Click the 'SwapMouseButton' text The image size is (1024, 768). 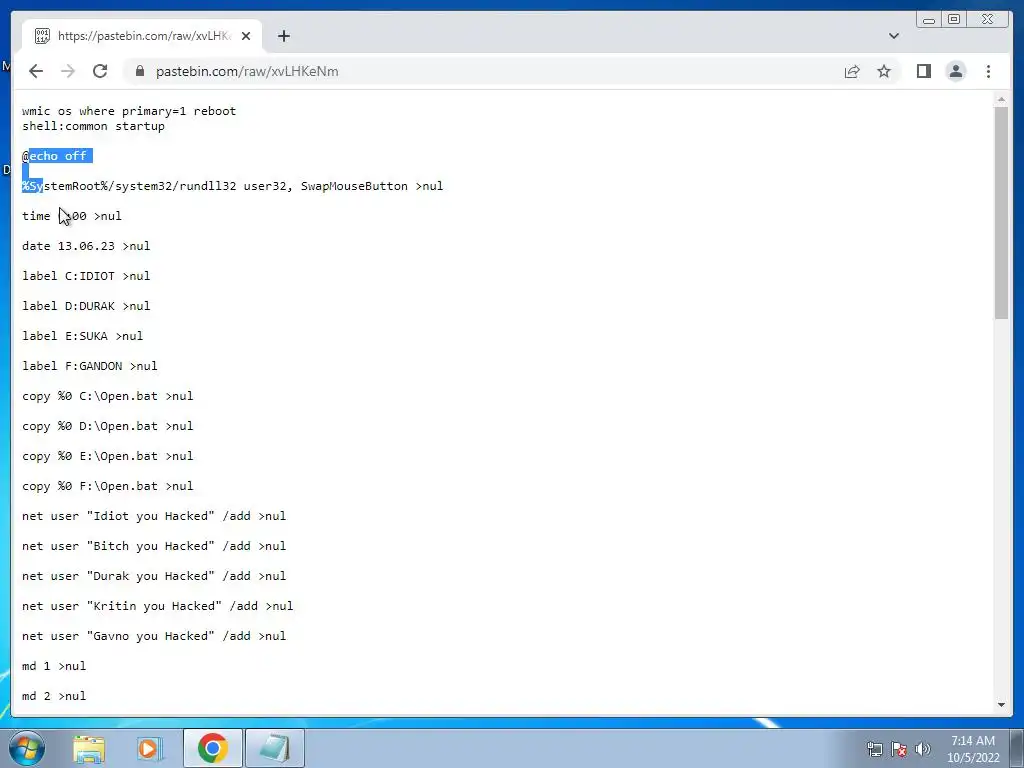pos(354,186)
